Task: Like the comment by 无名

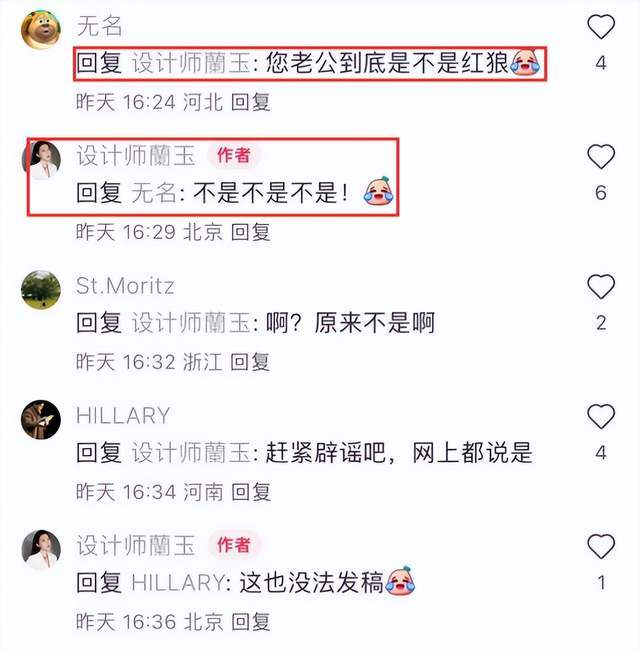Action: pos(601,26)
